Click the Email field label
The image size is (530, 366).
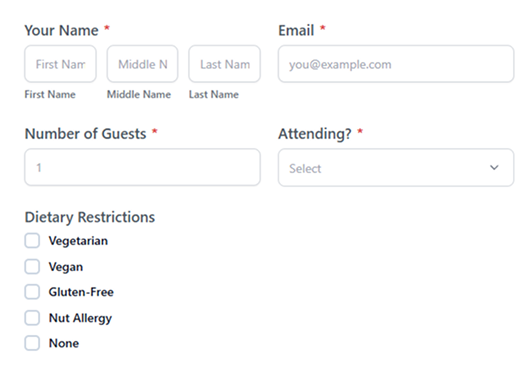(296, 30)
